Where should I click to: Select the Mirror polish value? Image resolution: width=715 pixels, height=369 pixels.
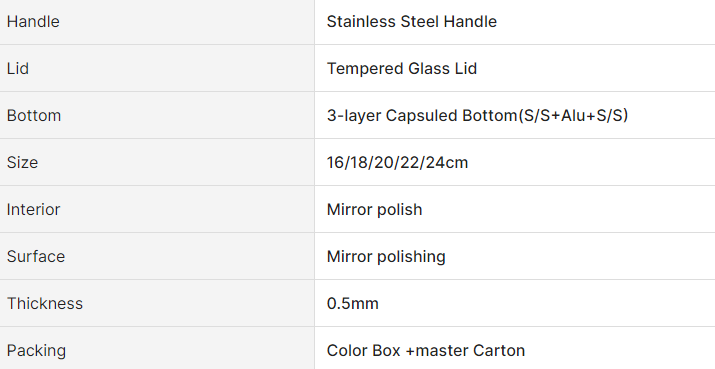coord(374,210)
